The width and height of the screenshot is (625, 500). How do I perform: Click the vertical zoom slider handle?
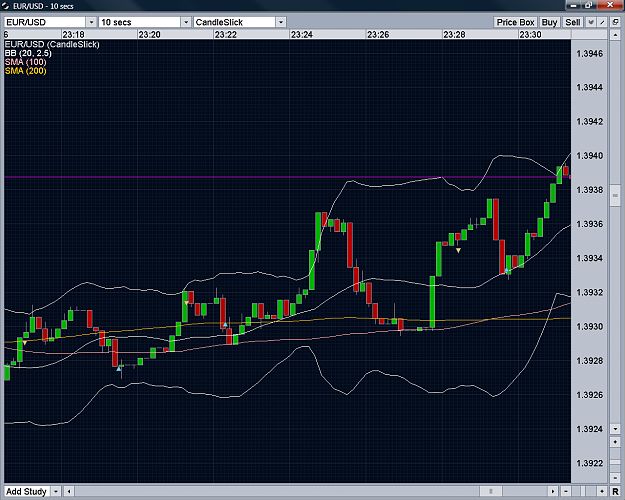(615, 460)
